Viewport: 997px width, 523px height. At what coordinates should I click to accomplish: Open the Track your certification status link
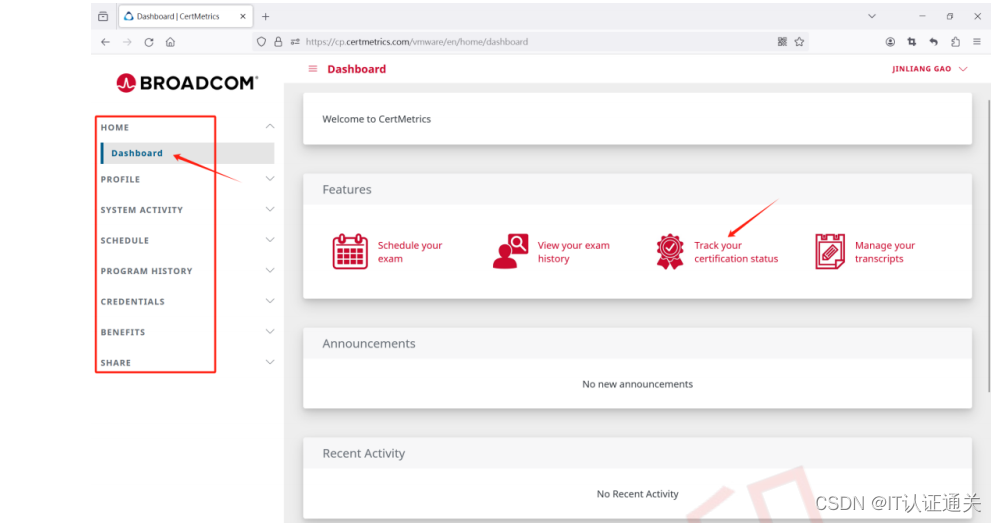click(x=736, y=252)
